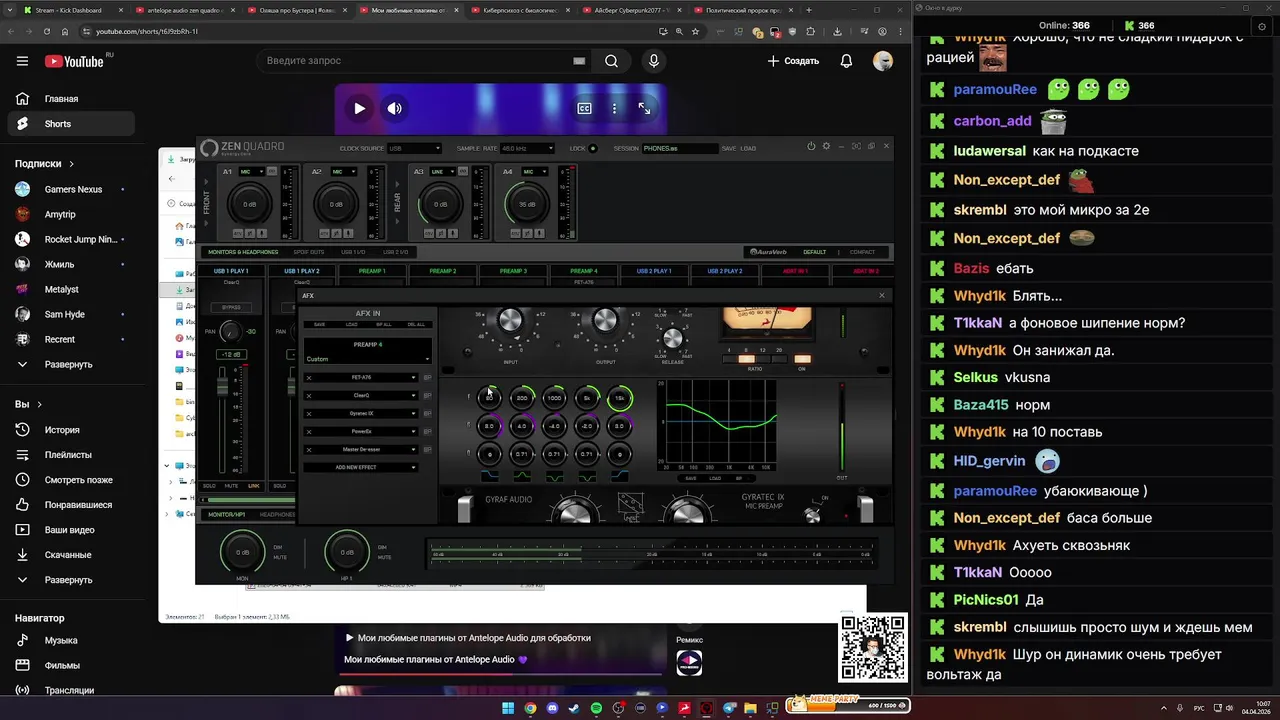Toggle the FET-A76 ON switch
Screen dimensions: 1280x720
(802, 359)
